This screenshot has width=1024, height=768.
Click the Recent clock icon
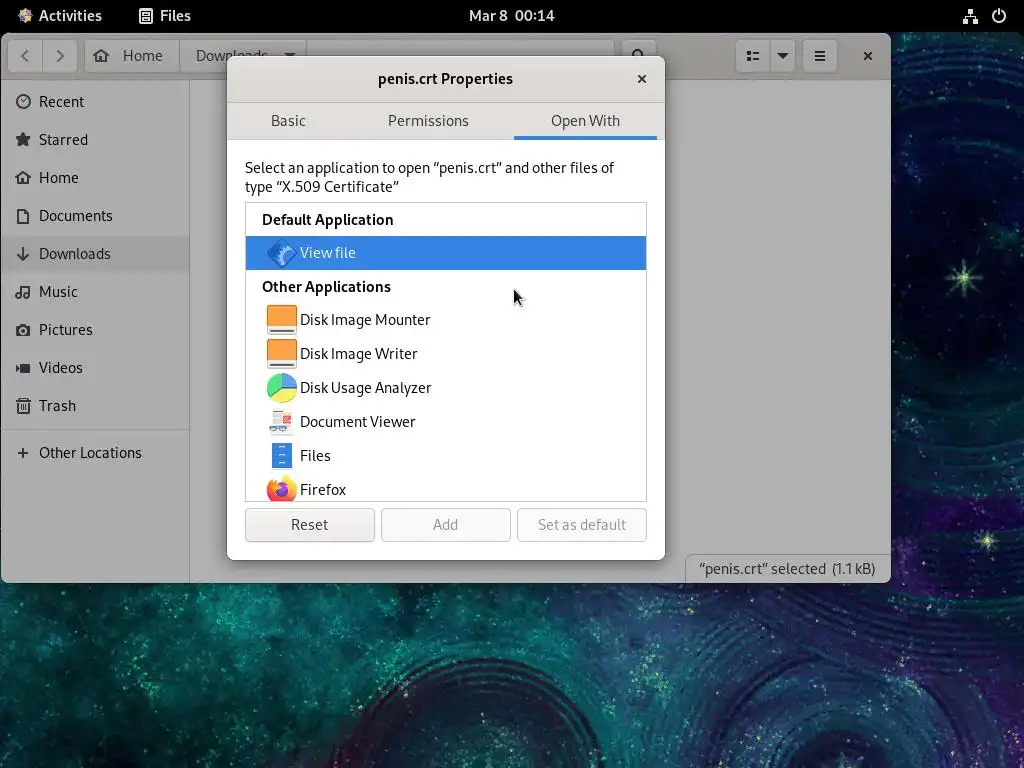[x=23, y=101]
